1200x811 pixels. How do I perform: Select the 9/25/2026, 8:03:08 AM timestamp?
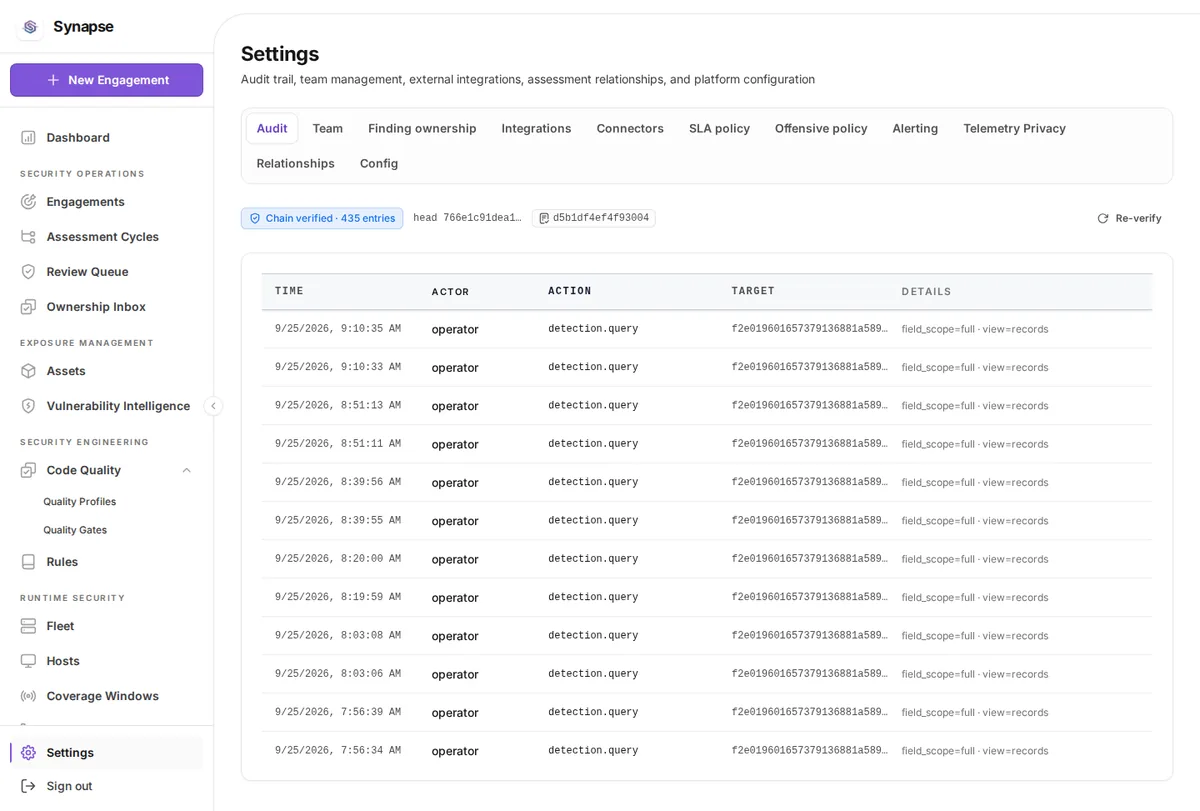pos(338,636)
